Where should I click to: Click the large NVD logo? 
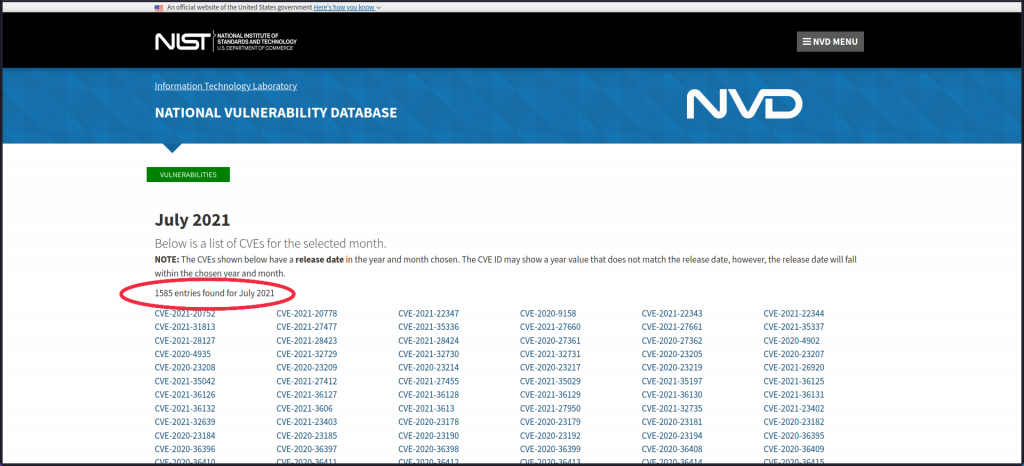[744, 104]
